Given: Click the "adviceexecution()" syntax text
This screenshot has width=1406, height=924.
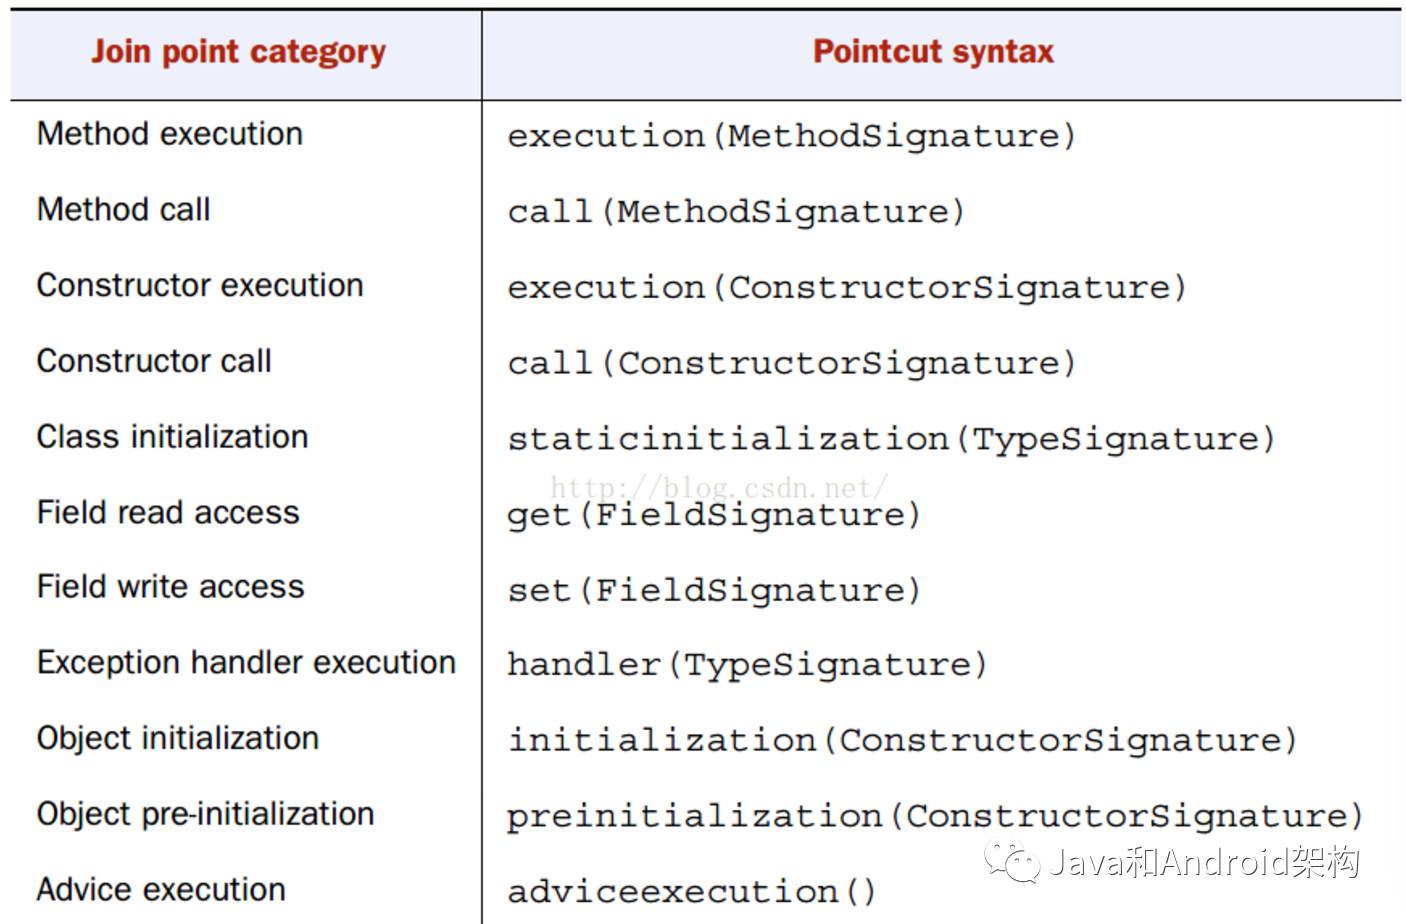Looking at the screenshot, I should (691, 891).
